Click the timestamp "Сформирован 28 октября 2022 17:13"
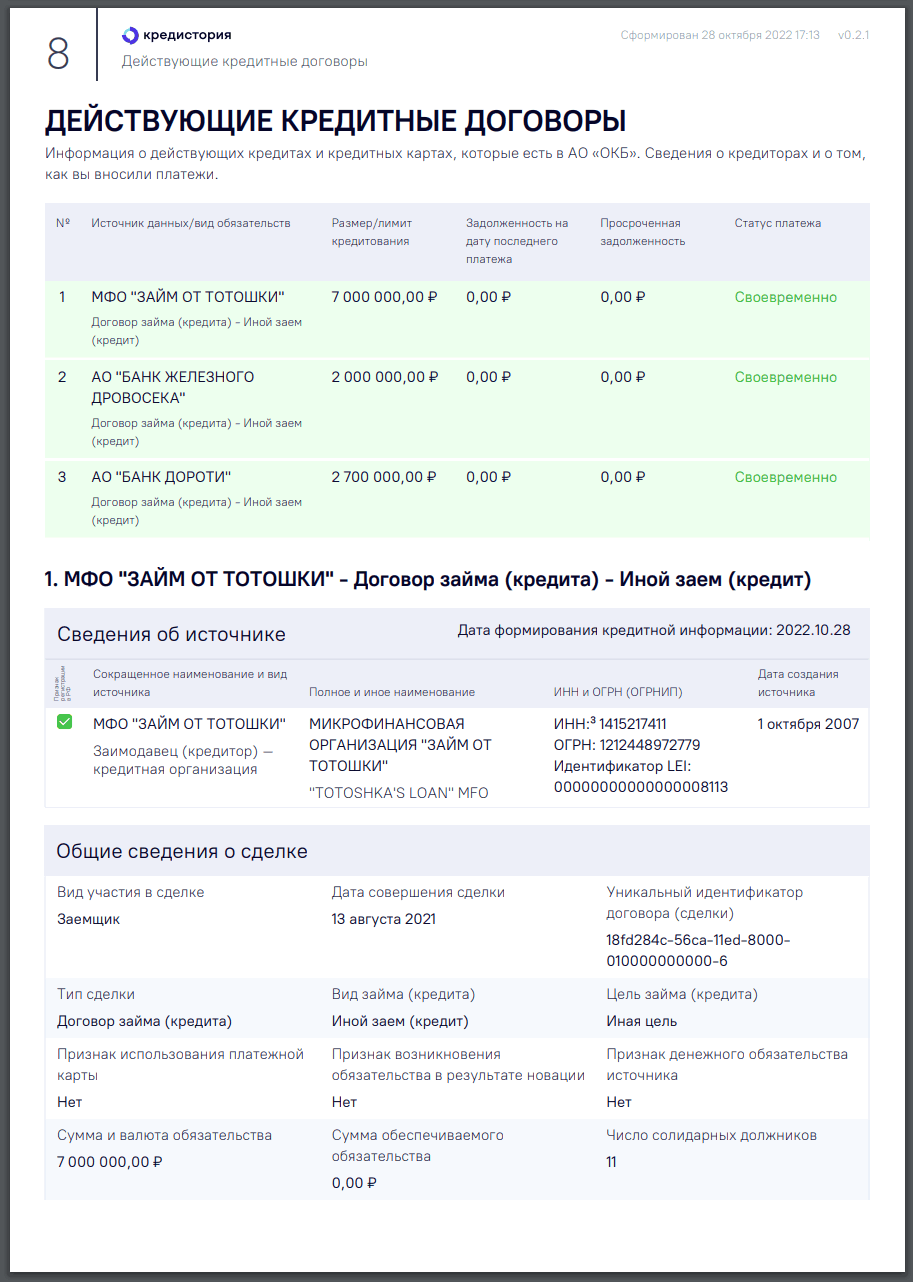 (720, 35)
